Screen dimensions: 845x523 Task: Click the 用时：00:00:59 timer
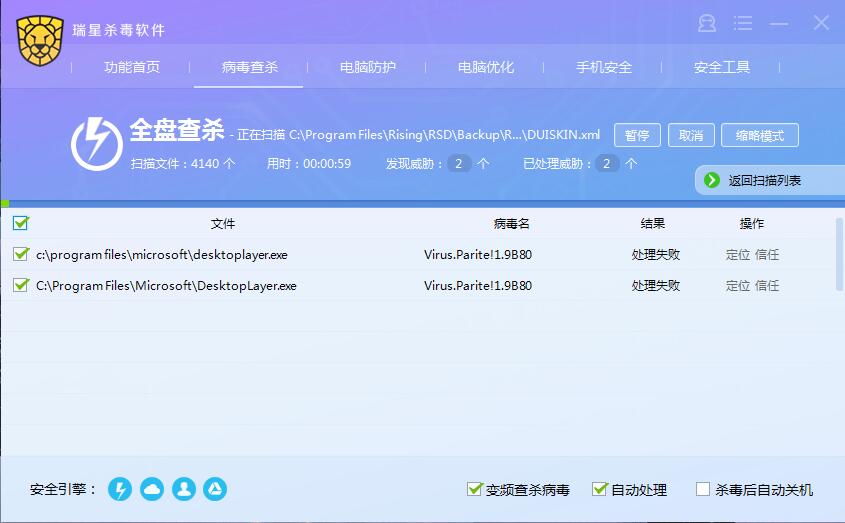click(309, 163)
